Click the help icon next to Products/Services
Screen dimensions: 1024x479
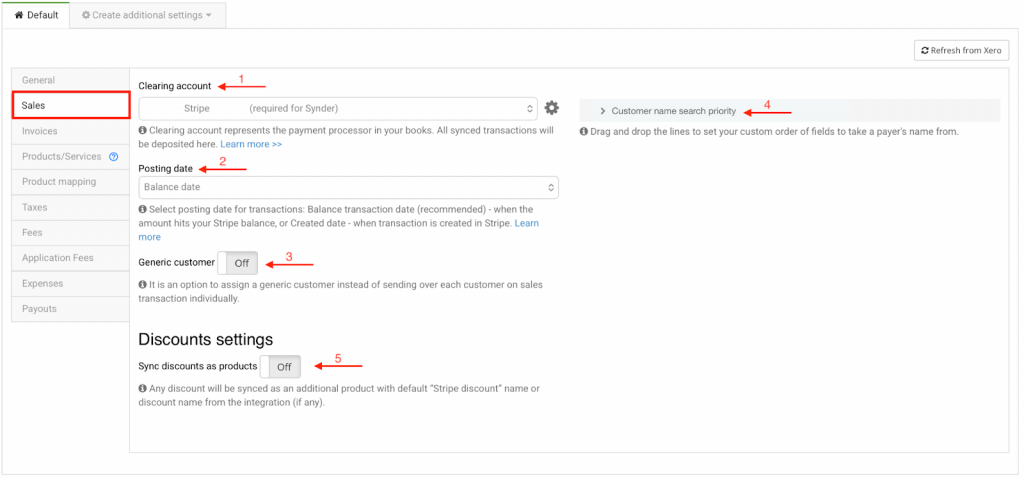[x=113, y=156]
